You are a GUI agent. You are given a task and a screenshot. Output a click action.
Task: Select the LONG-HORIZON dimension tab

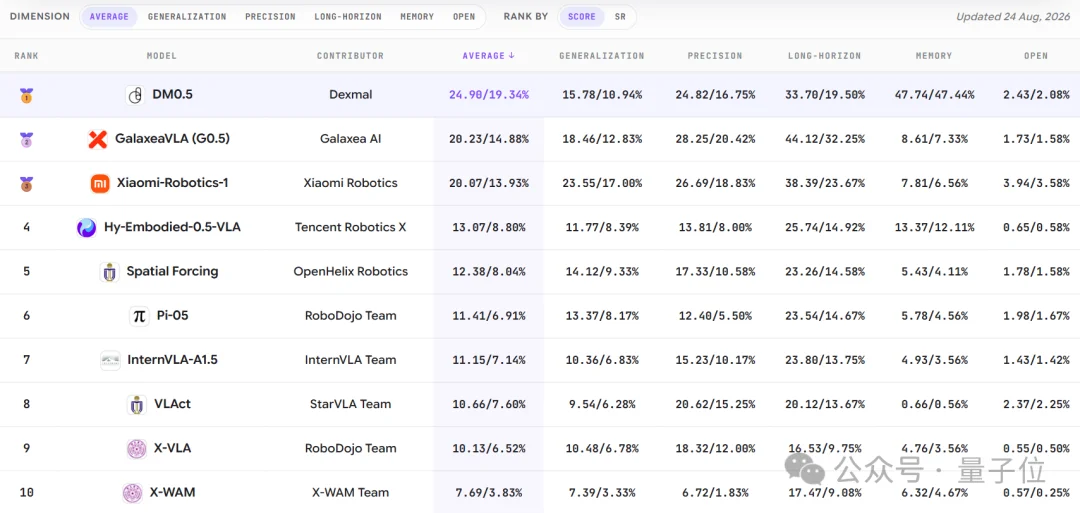[348, 17]
